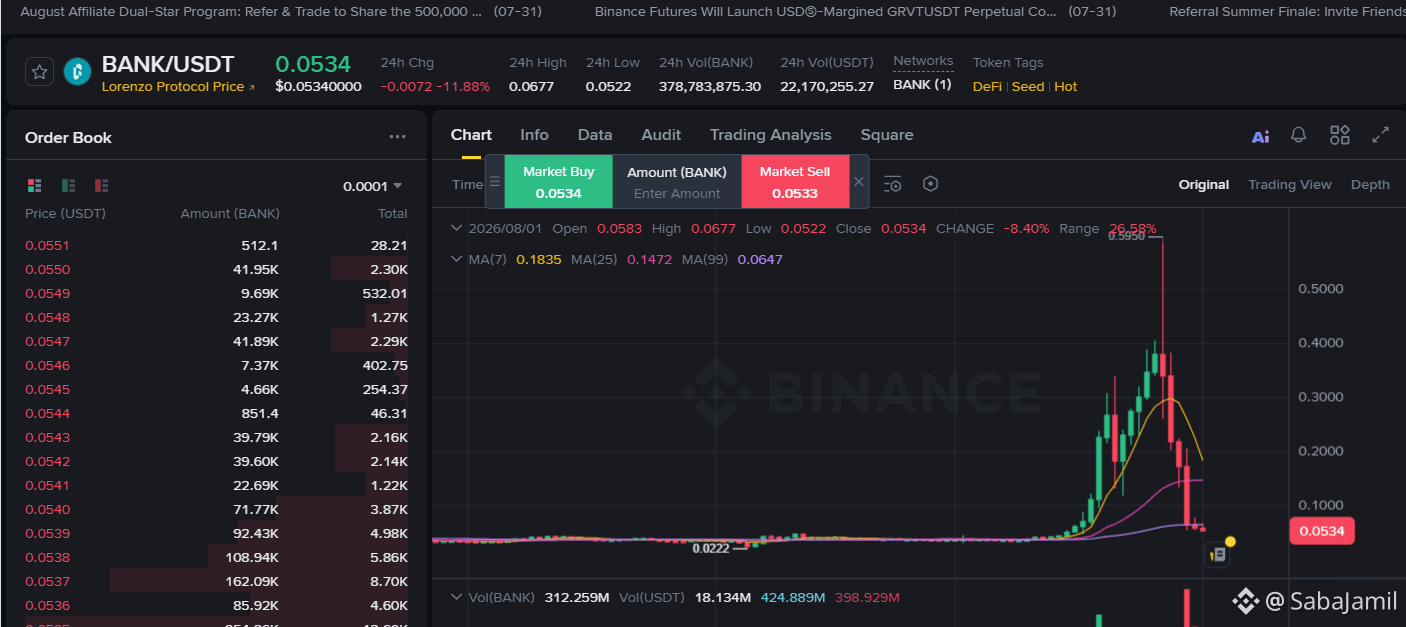Viewport: 1406px width, 627px height.
Task: Click the hexagon chart settings icon
Action: coord(931,184)
